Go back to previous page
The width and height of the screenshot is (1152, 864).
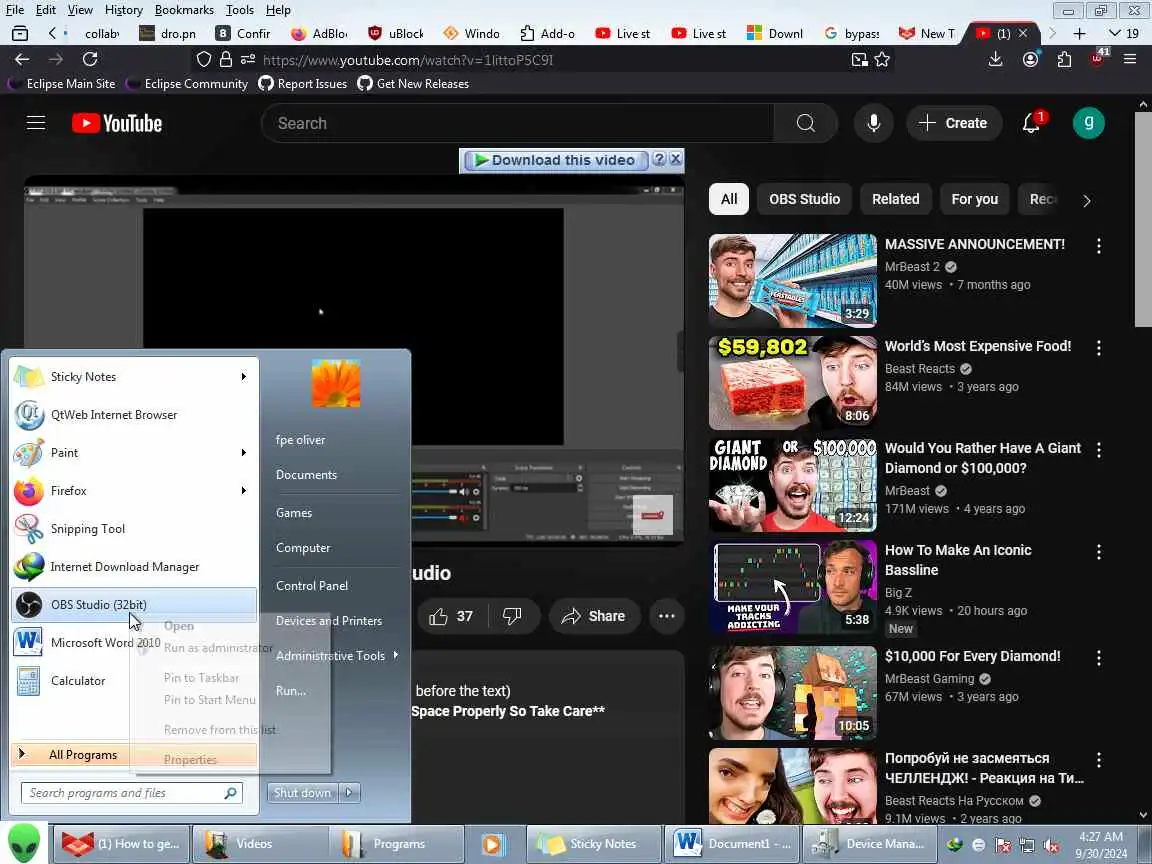point(23,60)
